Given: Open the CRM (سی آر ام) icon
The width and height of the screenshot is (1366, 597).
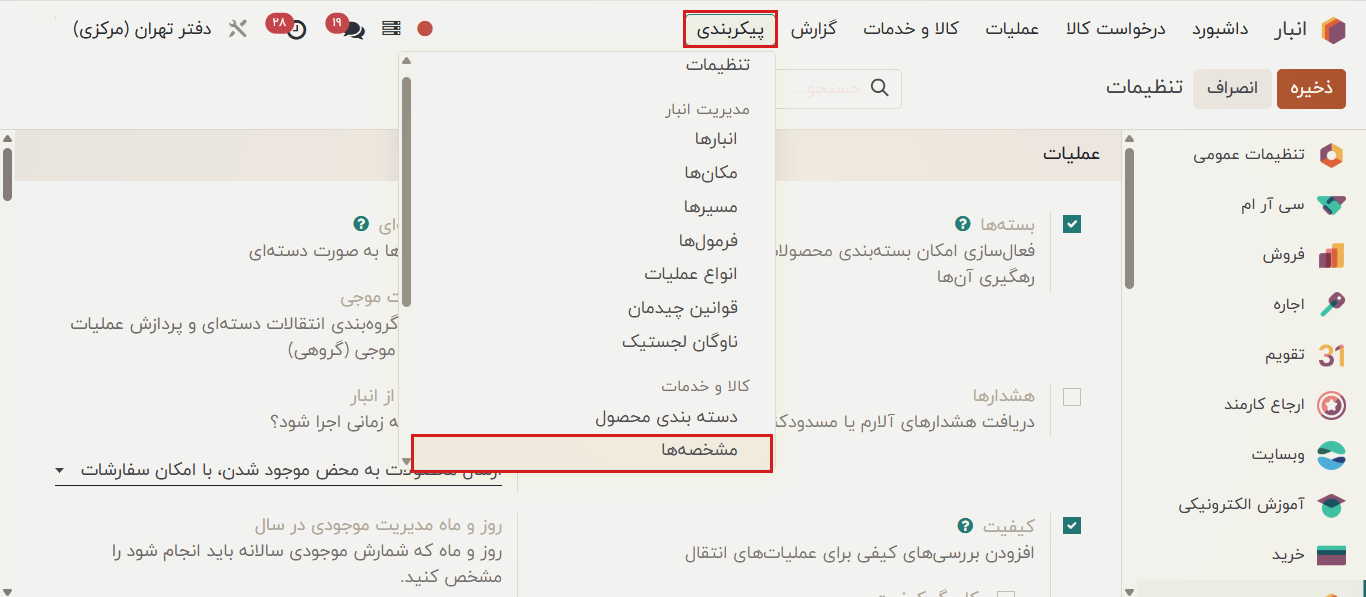Looking at the screenshot, I should [x=1331, y=205].
